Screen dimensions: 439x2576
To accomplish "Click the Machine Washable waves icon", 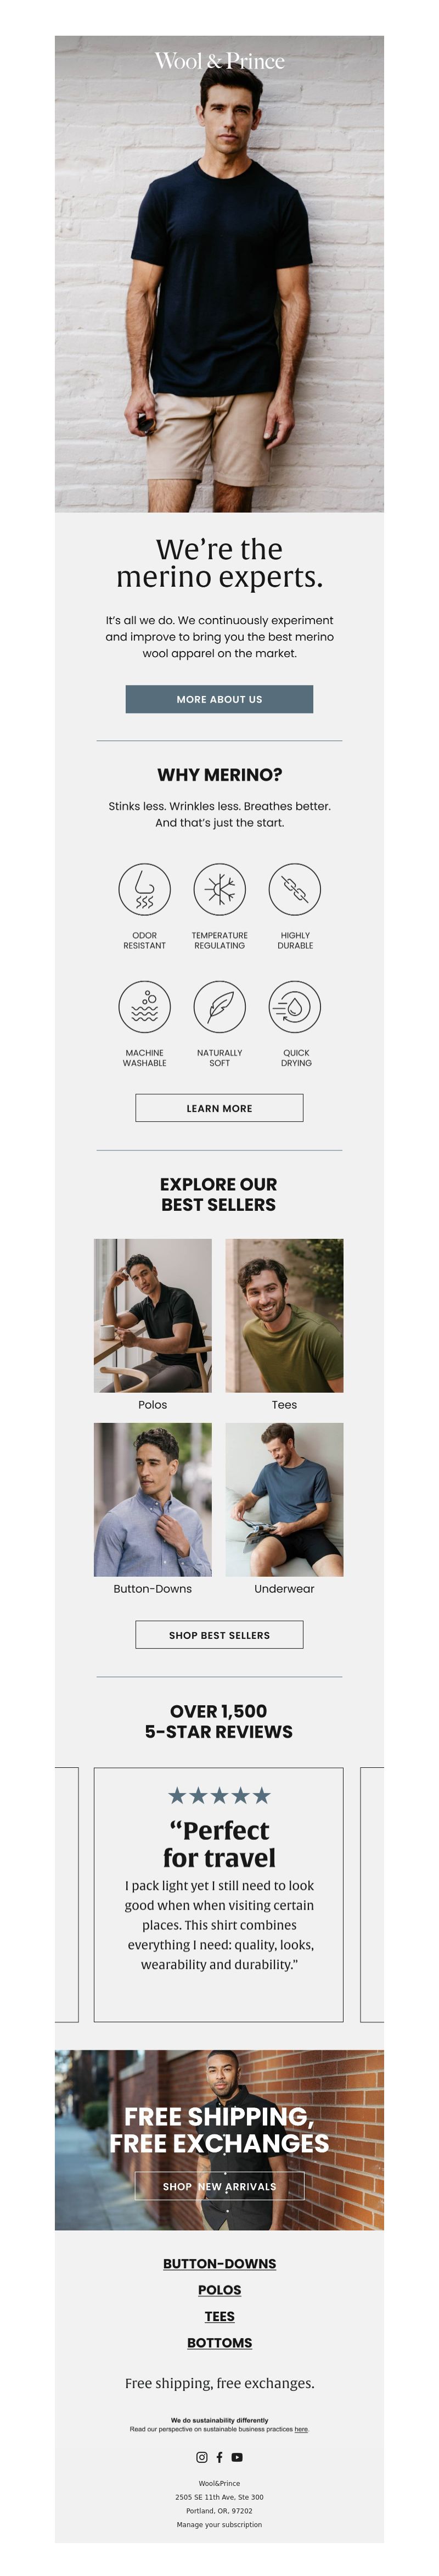I will coord(144,1007).
